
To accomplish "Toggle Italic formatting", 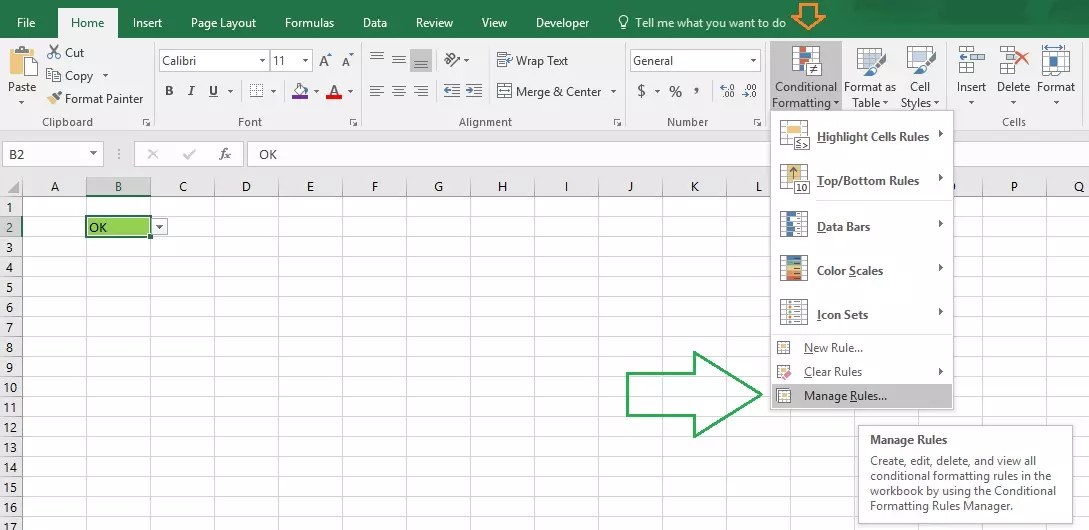I will tap(192, 92).
